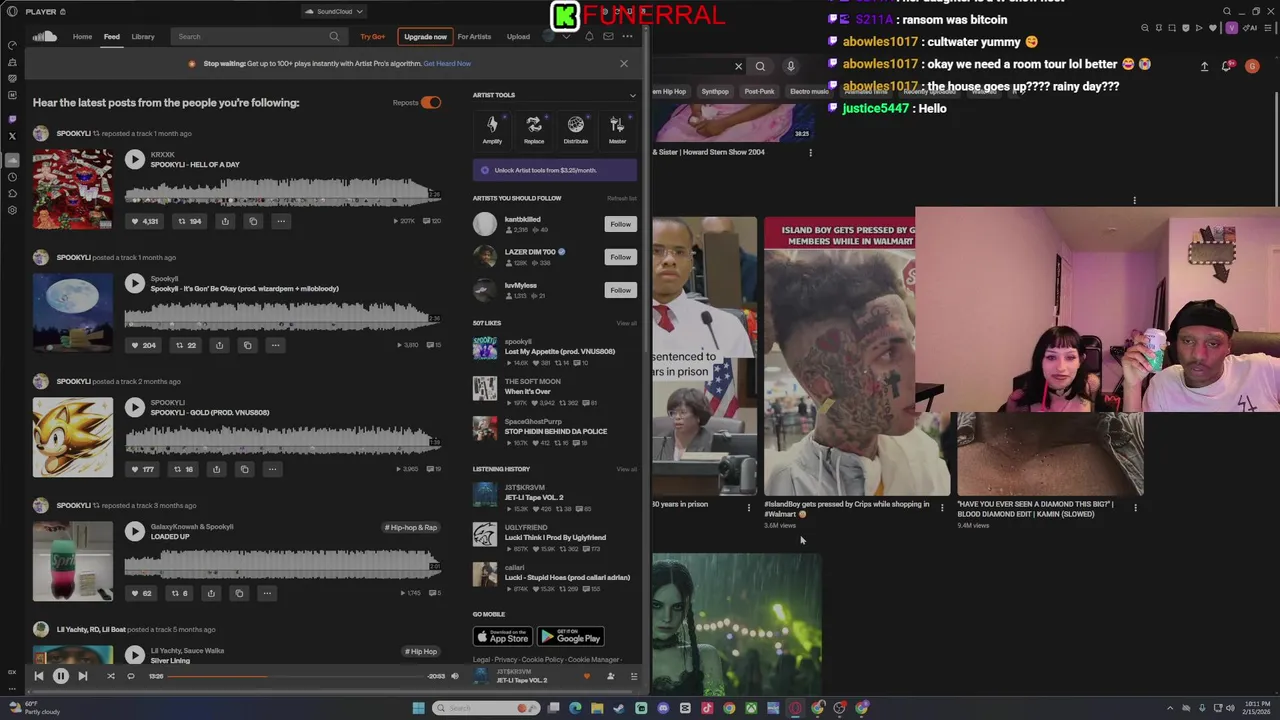Follow kantbkilled
The width and height of the screenshot is (1280, 720).
(621, 224)
